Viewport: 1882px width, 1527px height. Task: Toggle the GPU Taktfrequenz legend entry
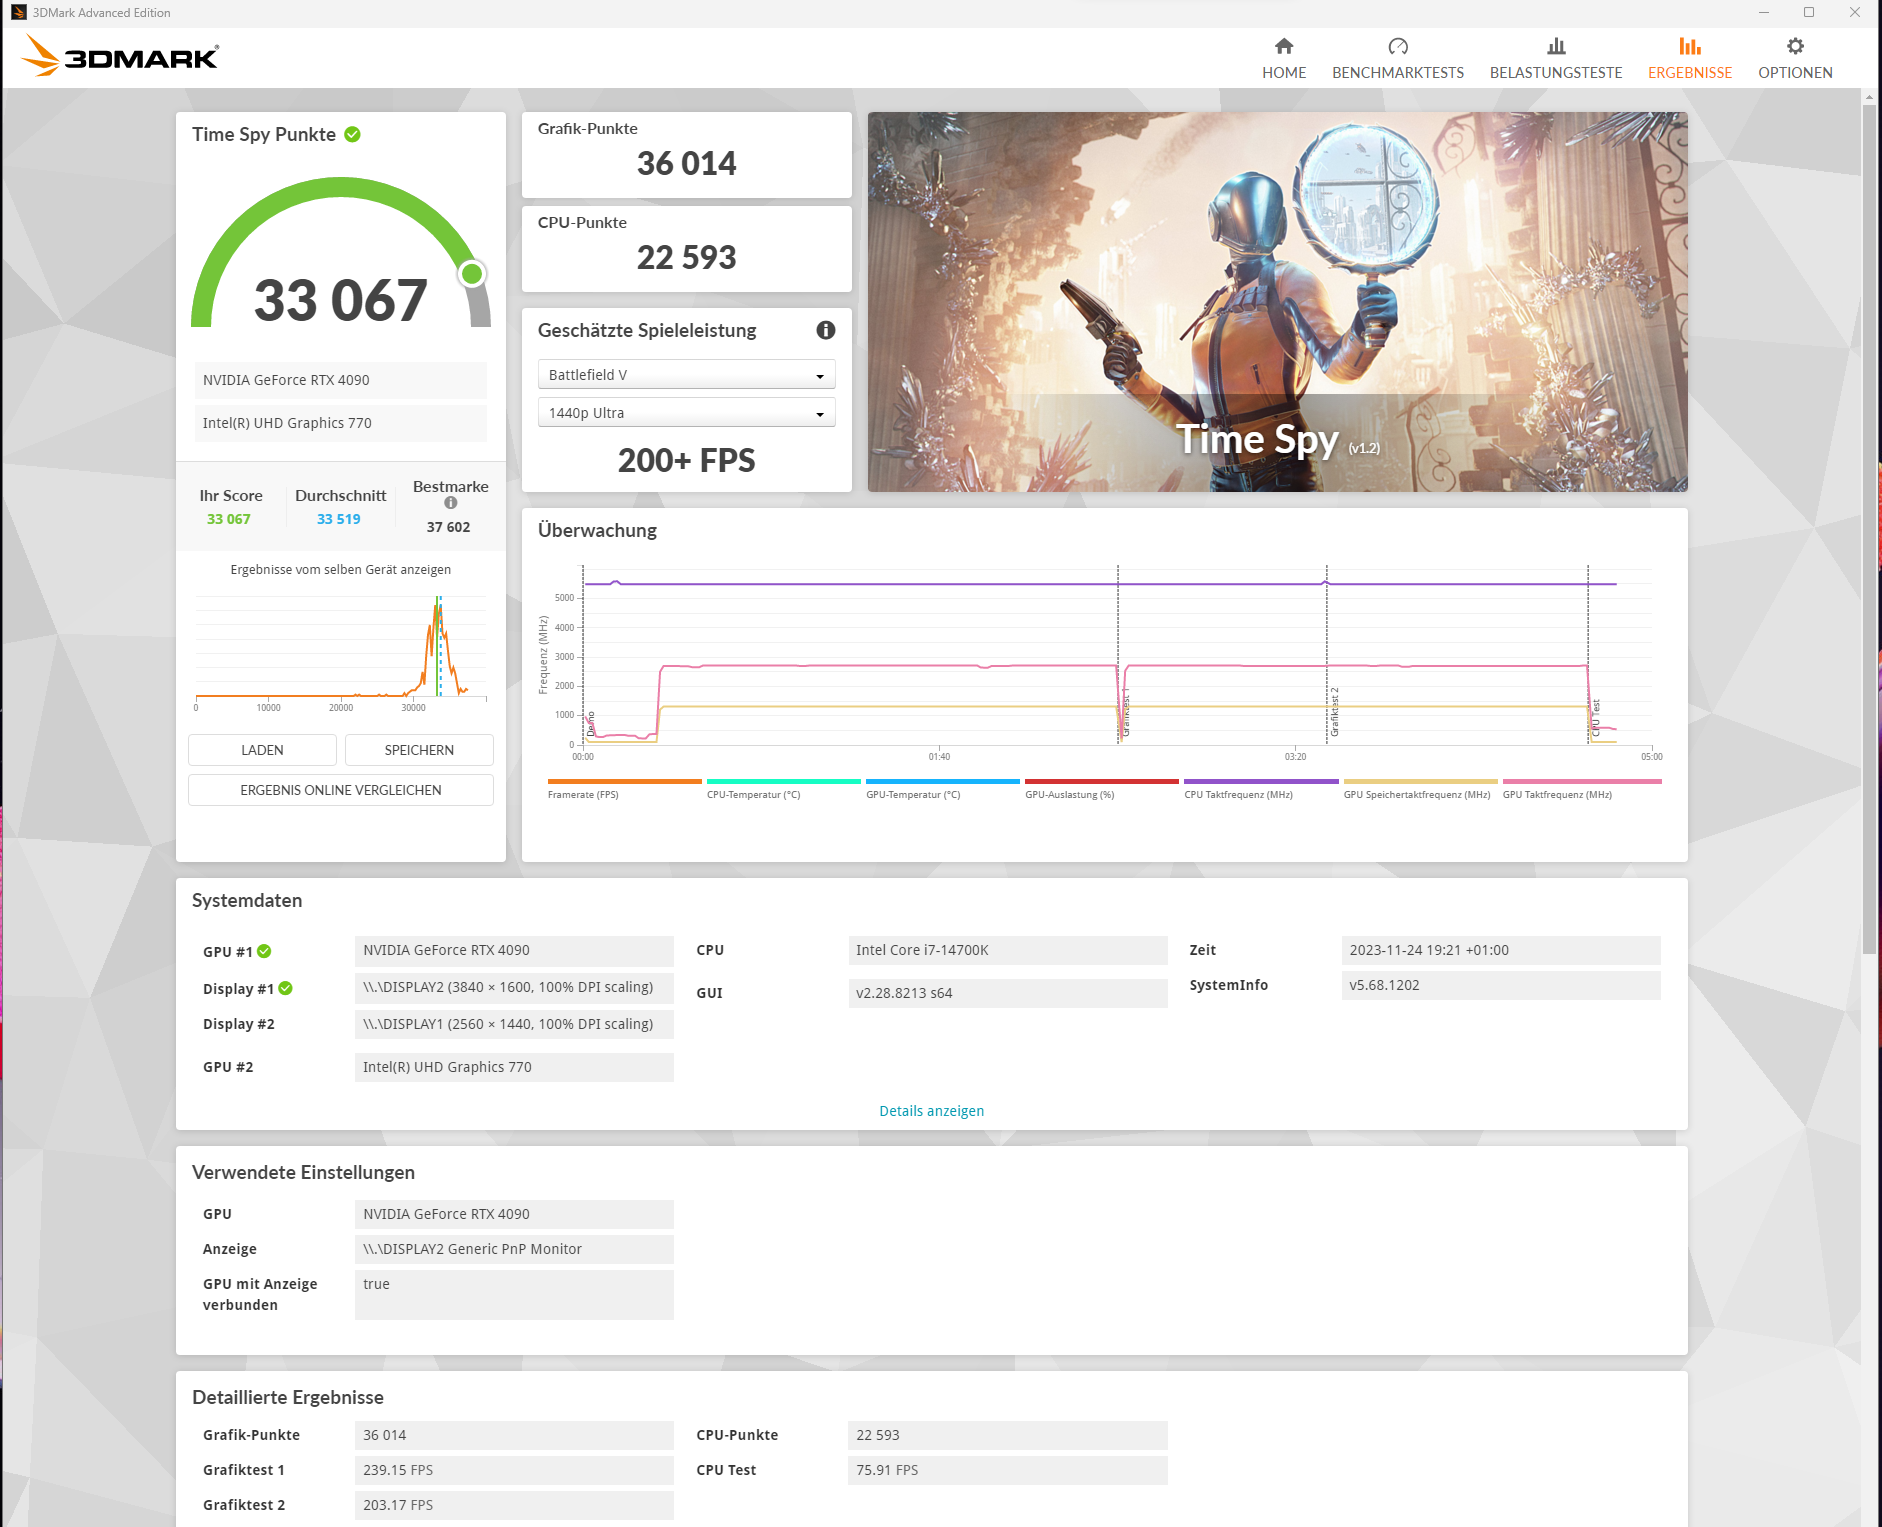1582,788
